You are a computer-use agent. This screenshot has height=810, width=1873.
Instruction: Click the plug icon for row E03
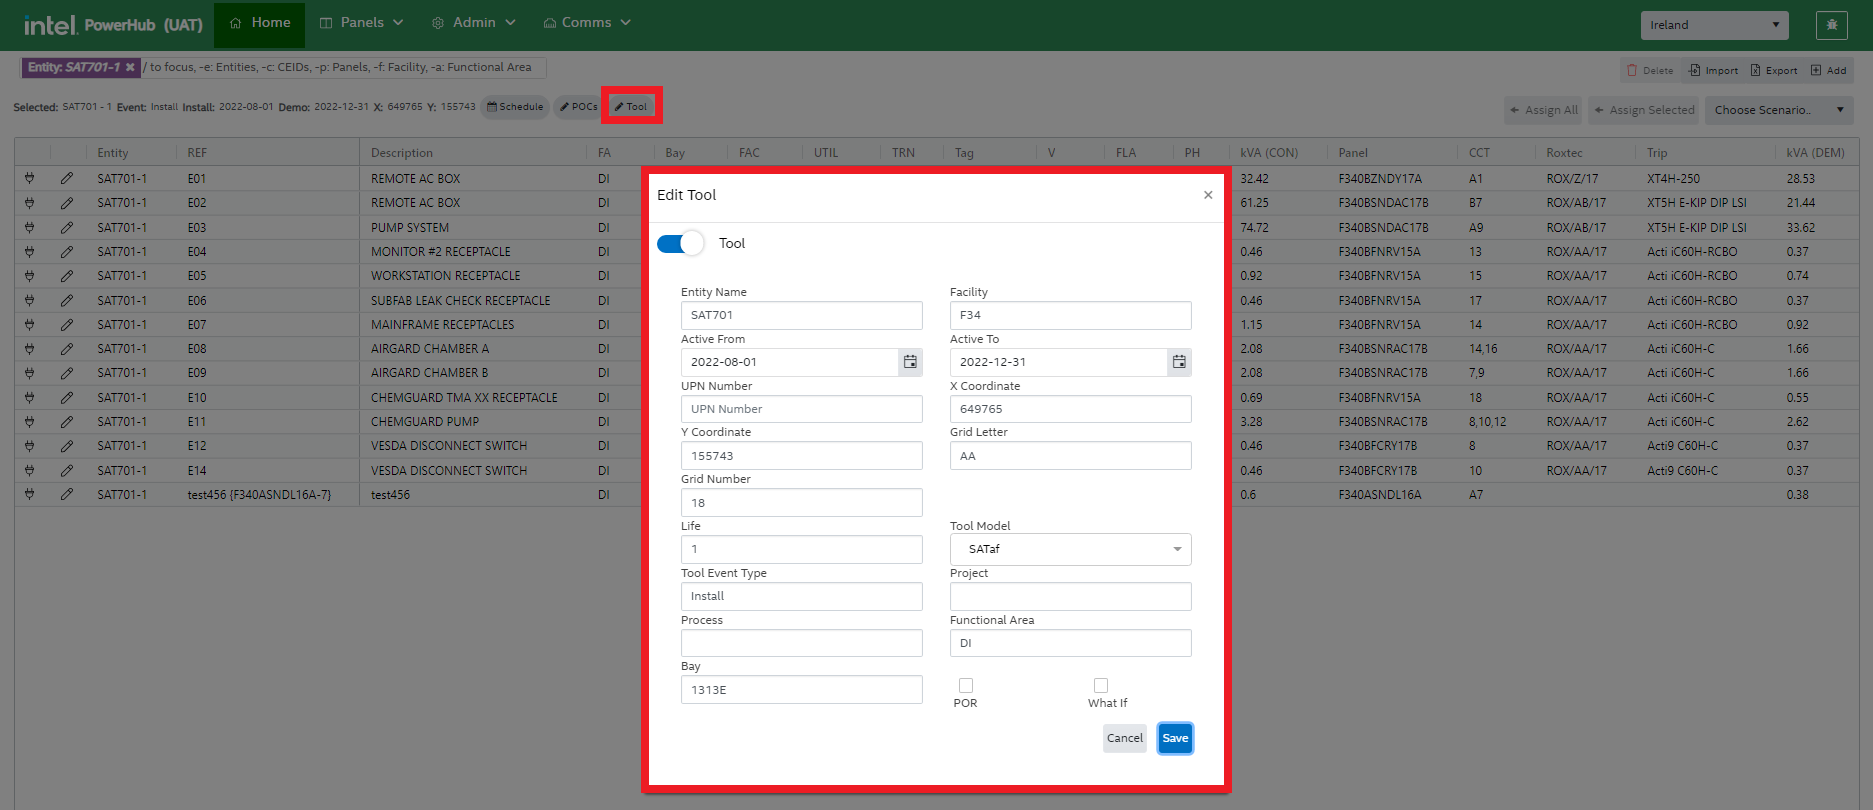(x=29, y=227)
